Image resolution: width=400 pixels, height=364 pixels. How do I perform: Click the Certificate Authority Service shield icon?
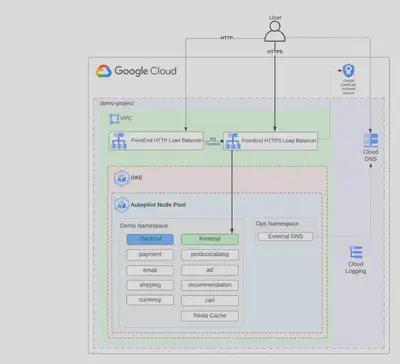[348, 70]
